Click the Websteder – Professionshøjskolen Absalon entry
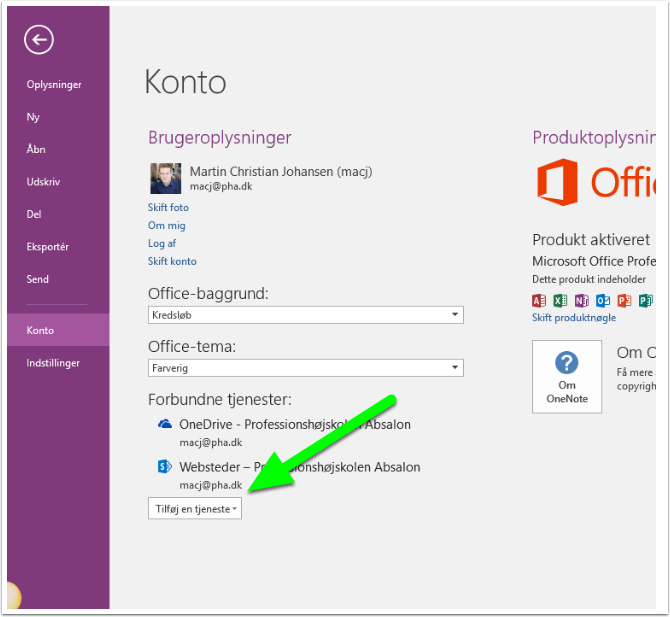 coord(300,467)
